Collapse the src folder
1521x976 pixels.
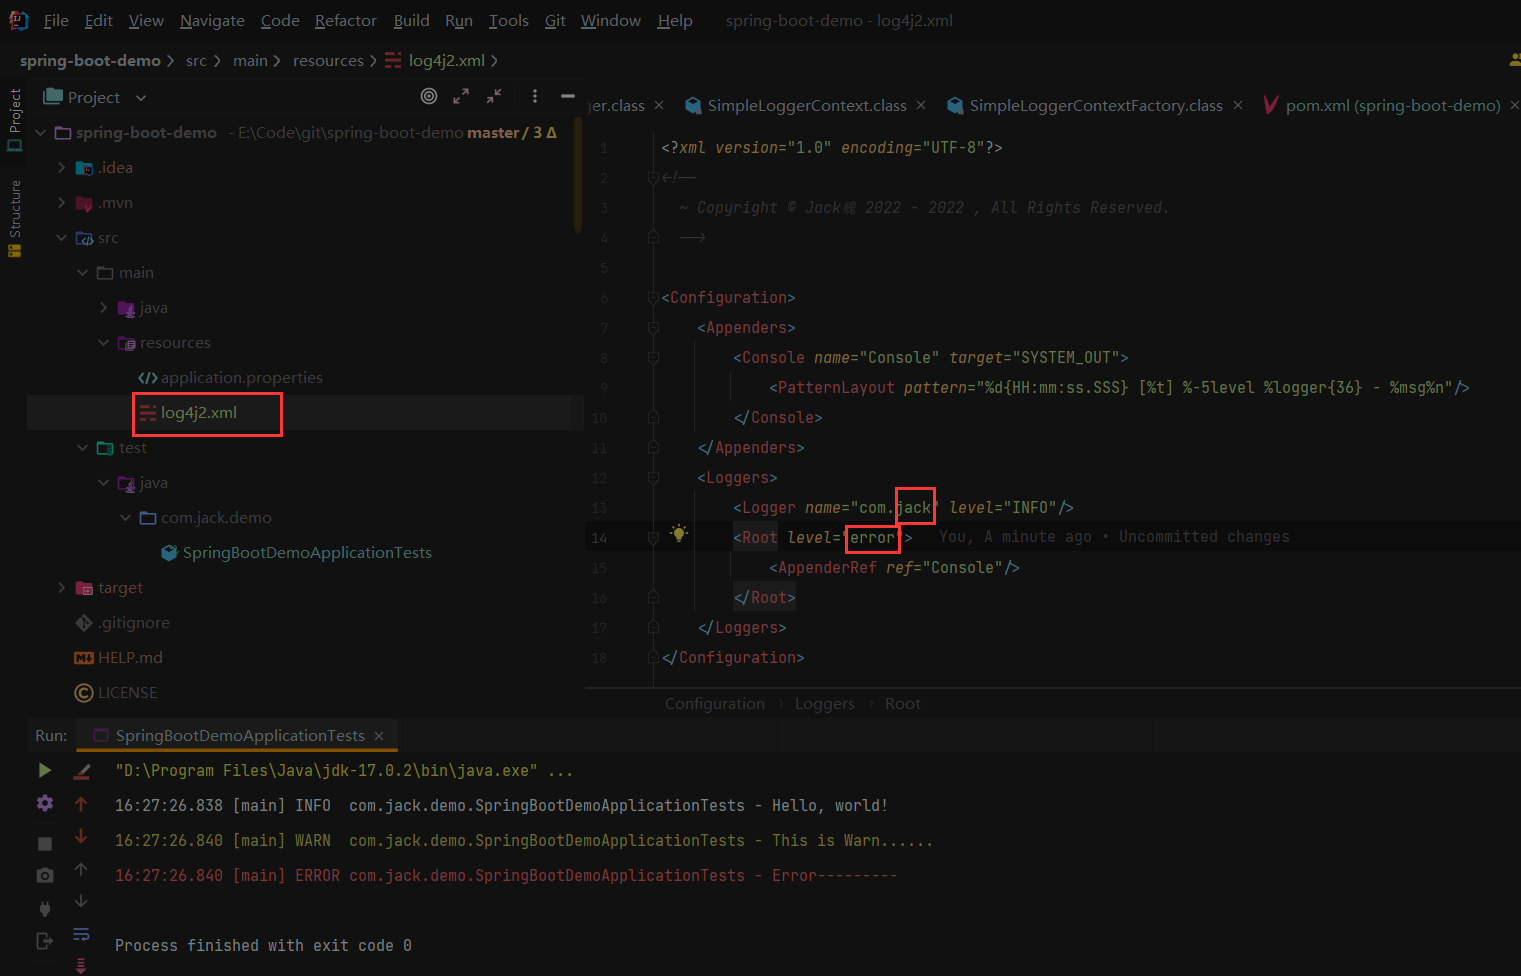62,238
